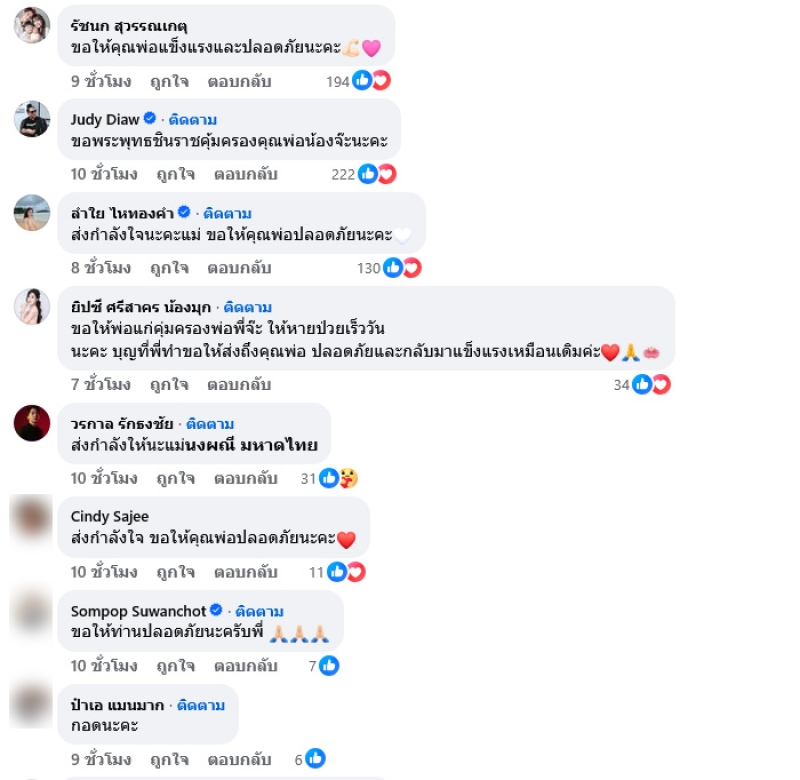Follow วรกาล รักธงชัย with ติดตาม

coord(210,424)
